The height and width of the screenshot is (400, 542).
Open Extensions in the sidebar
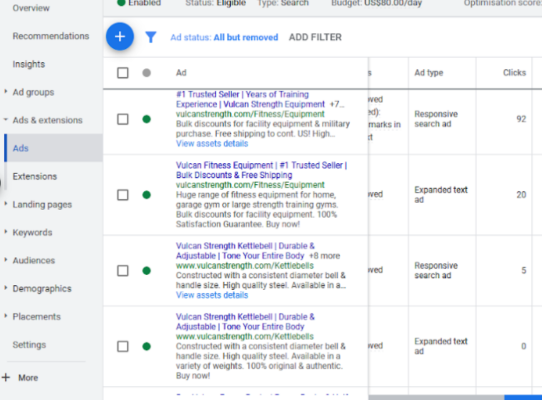35,176
